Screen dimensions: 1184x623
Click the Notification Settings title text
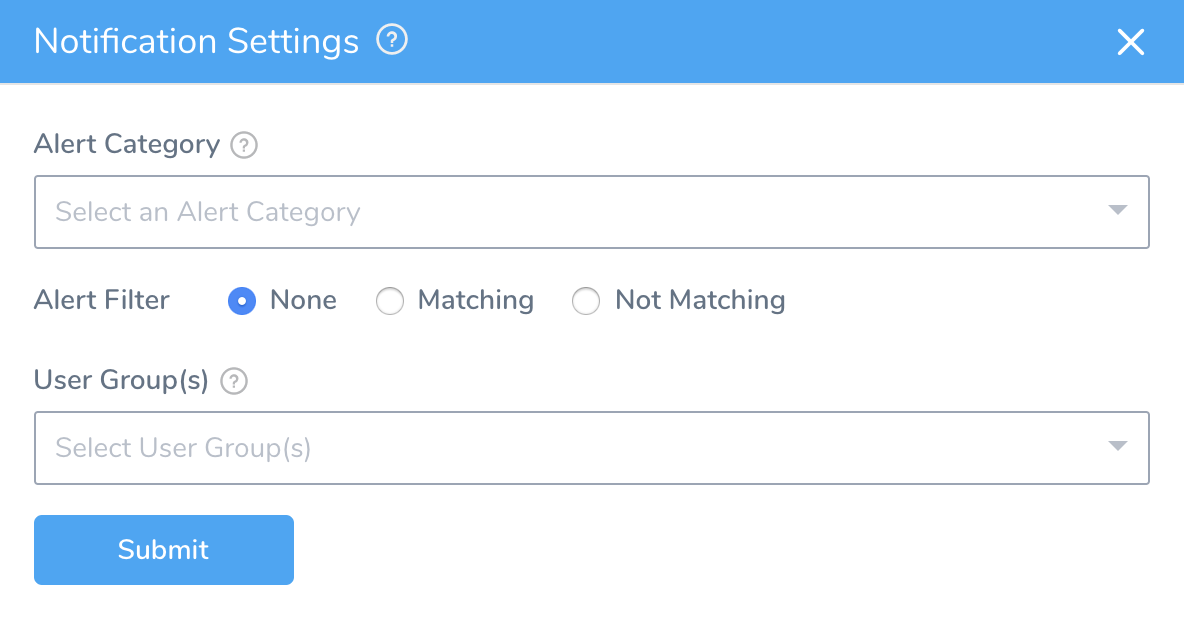pos(196,42)
